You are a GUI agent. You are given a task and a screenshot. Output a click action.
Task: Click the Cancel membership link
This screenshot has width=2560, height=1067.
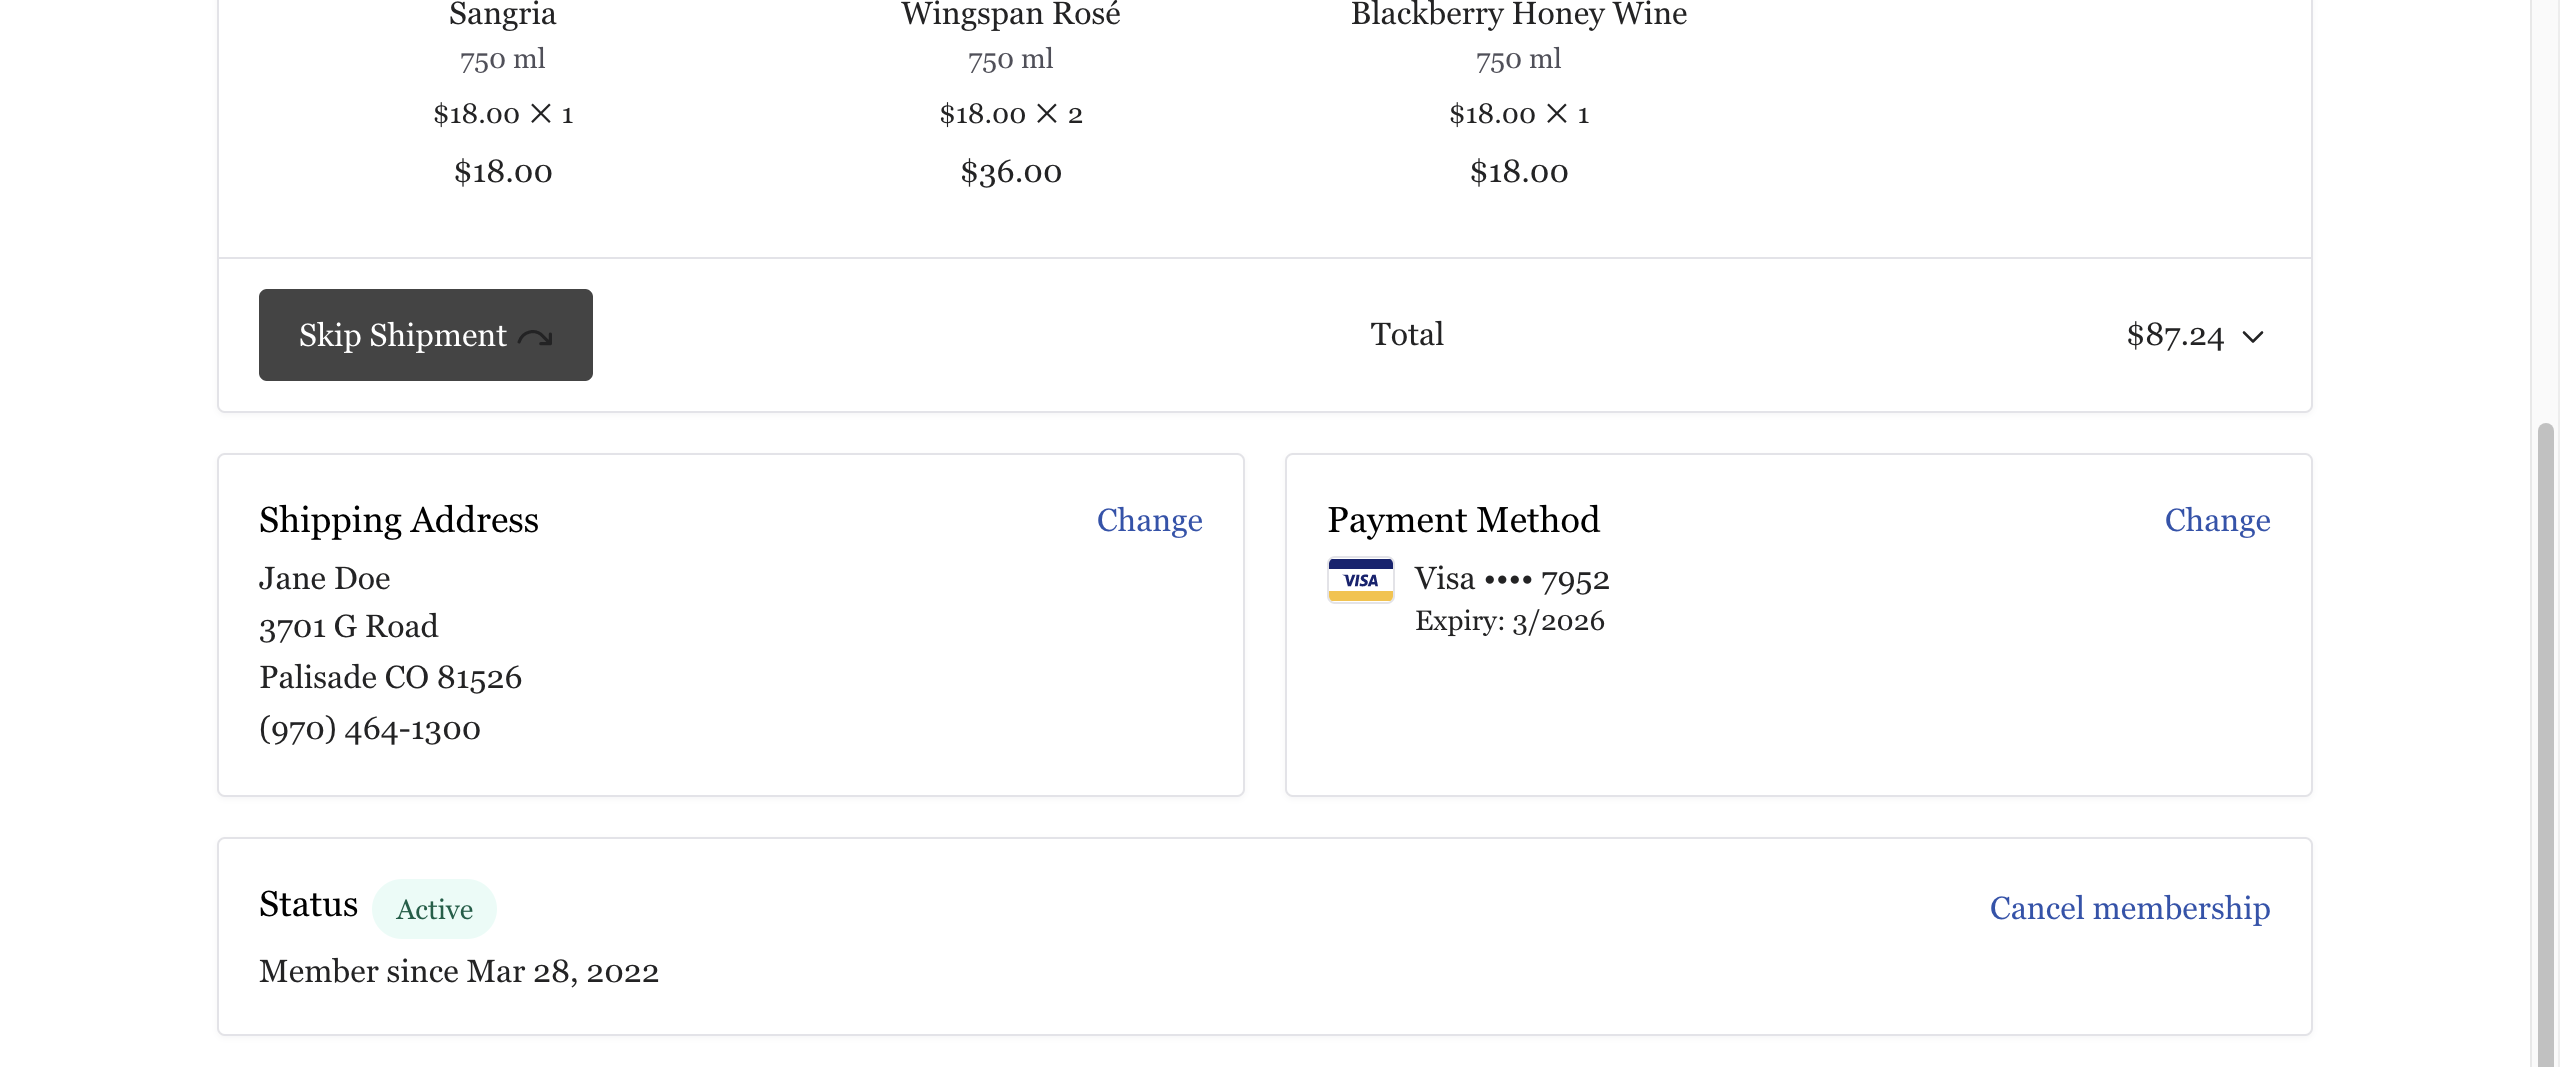pos(2129,908)
